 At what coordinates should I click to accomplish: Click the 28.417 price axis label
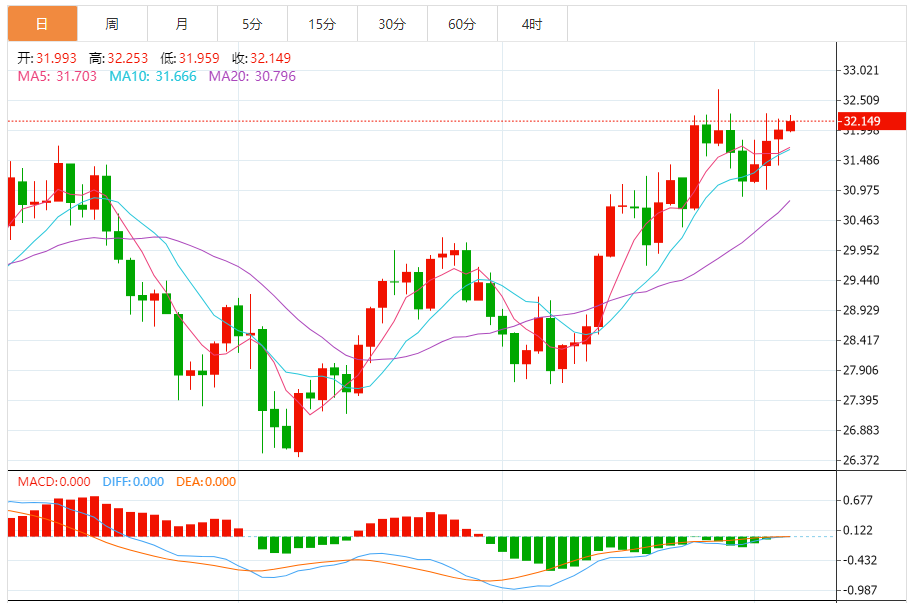click(x=861, y=340)
